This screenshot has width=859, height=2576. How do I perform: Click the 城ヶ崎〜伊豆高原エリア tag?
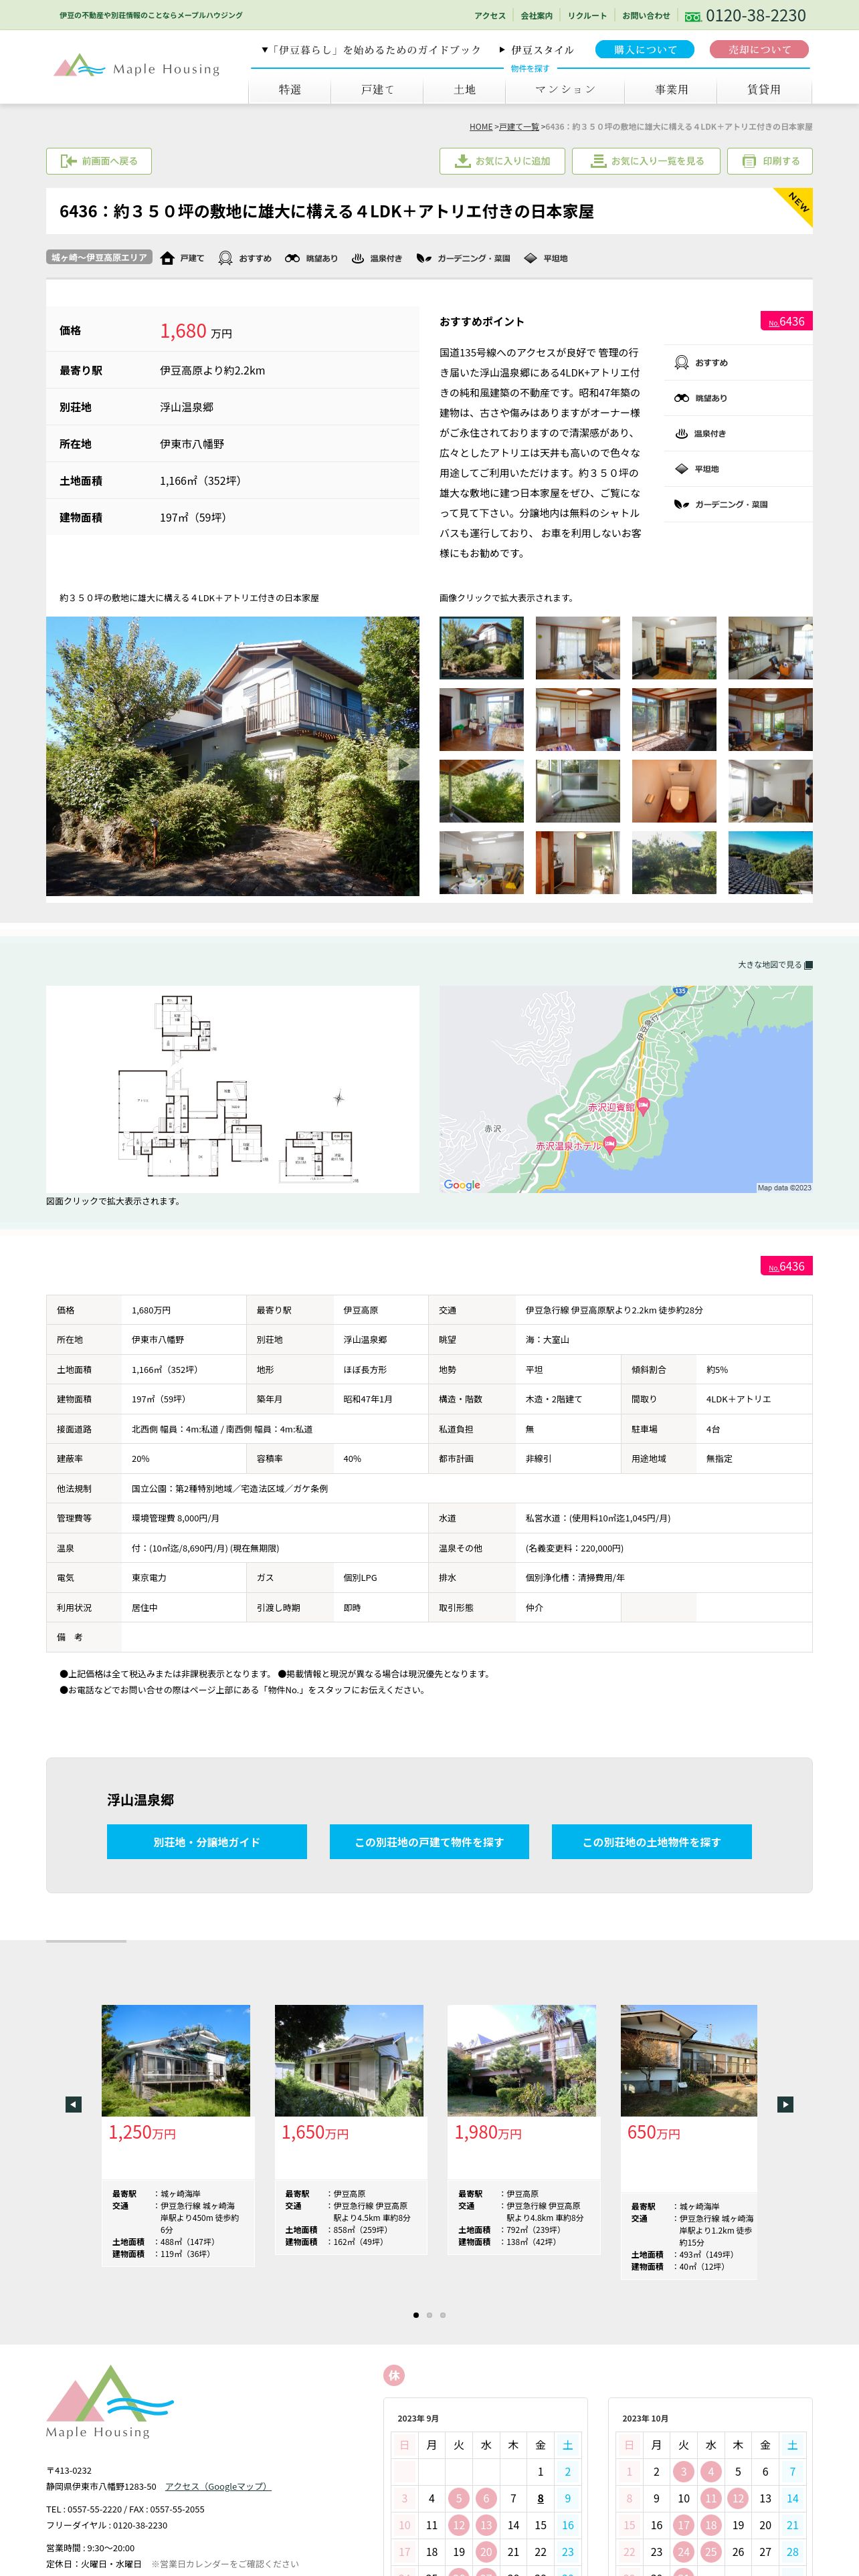(99, 257)
